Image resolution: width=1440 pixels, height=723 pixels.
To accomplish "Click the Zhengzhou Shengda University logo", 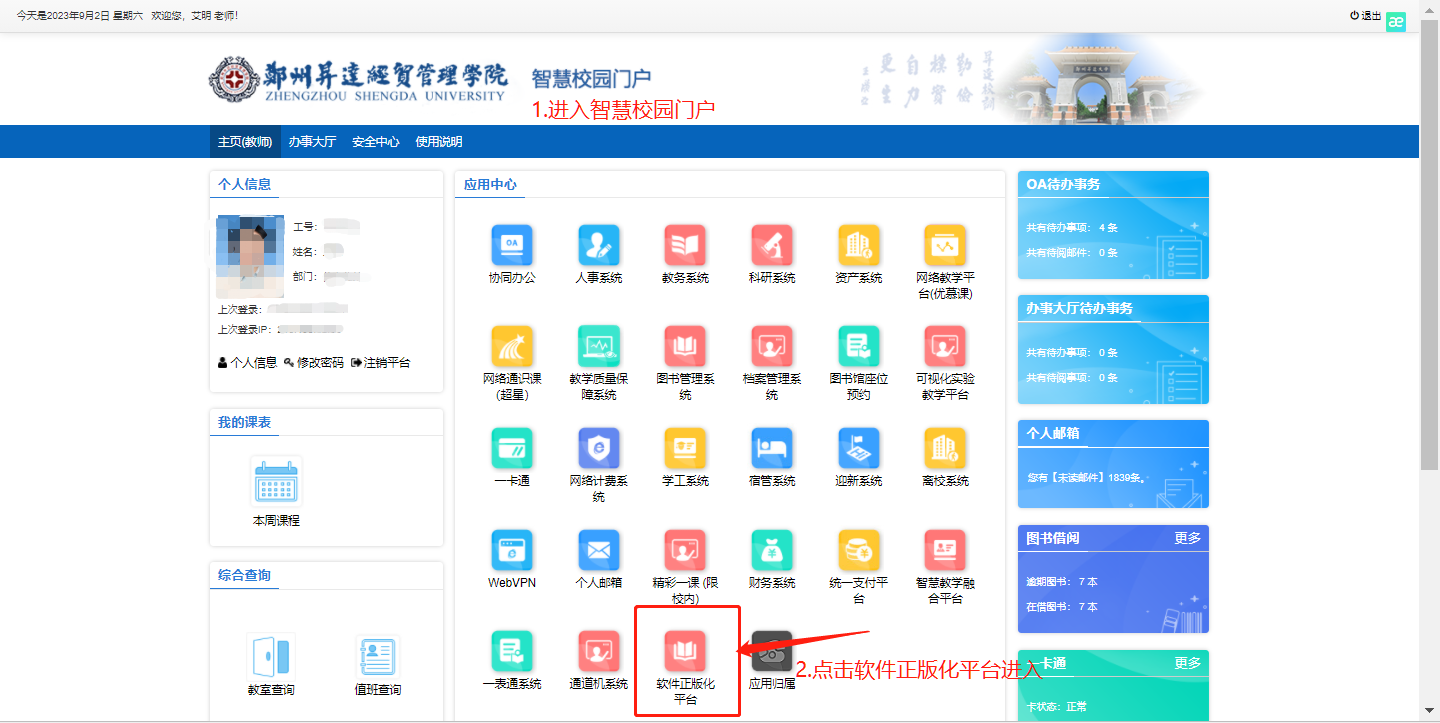I will pos(358,79).
